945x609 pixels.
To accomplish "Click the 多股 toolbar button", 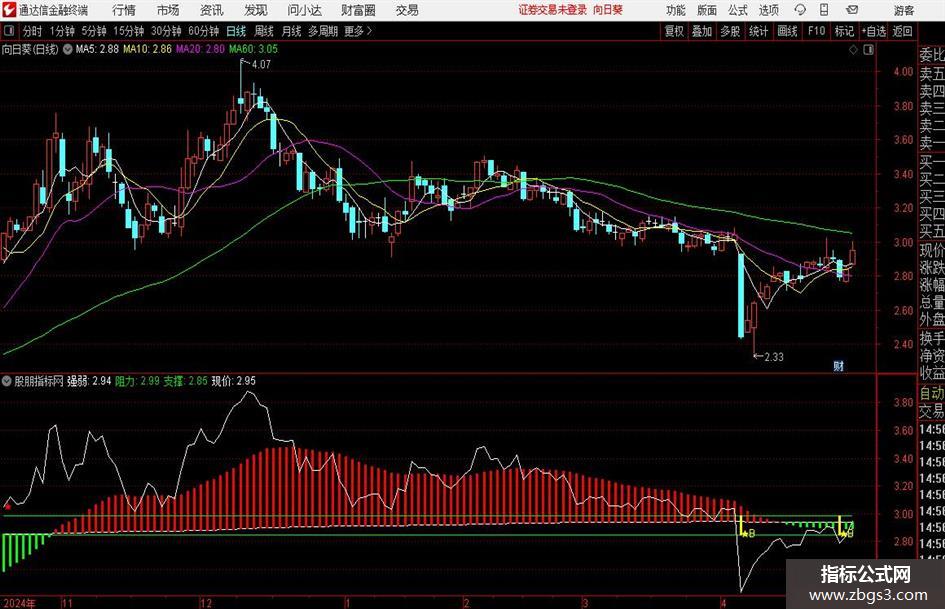I will pyautogui.click(x=730, y=31).
